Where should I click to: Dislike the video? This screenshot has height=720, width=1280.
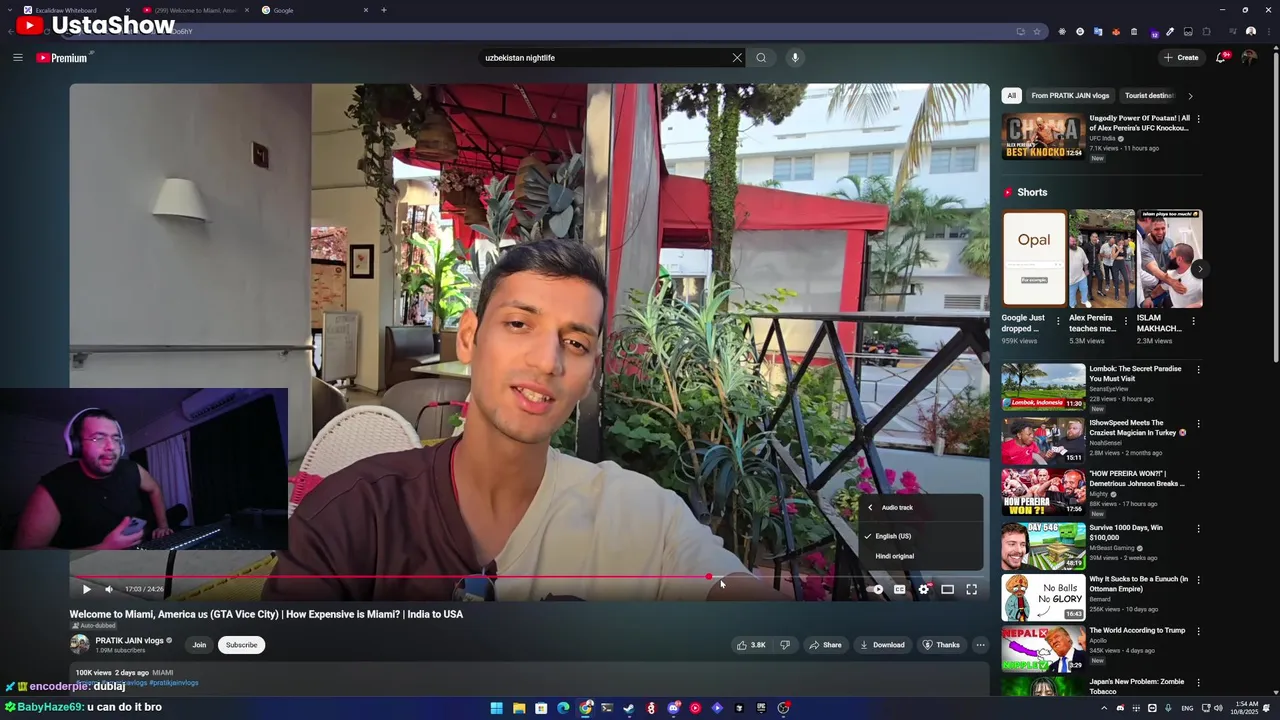click(785, 645)
